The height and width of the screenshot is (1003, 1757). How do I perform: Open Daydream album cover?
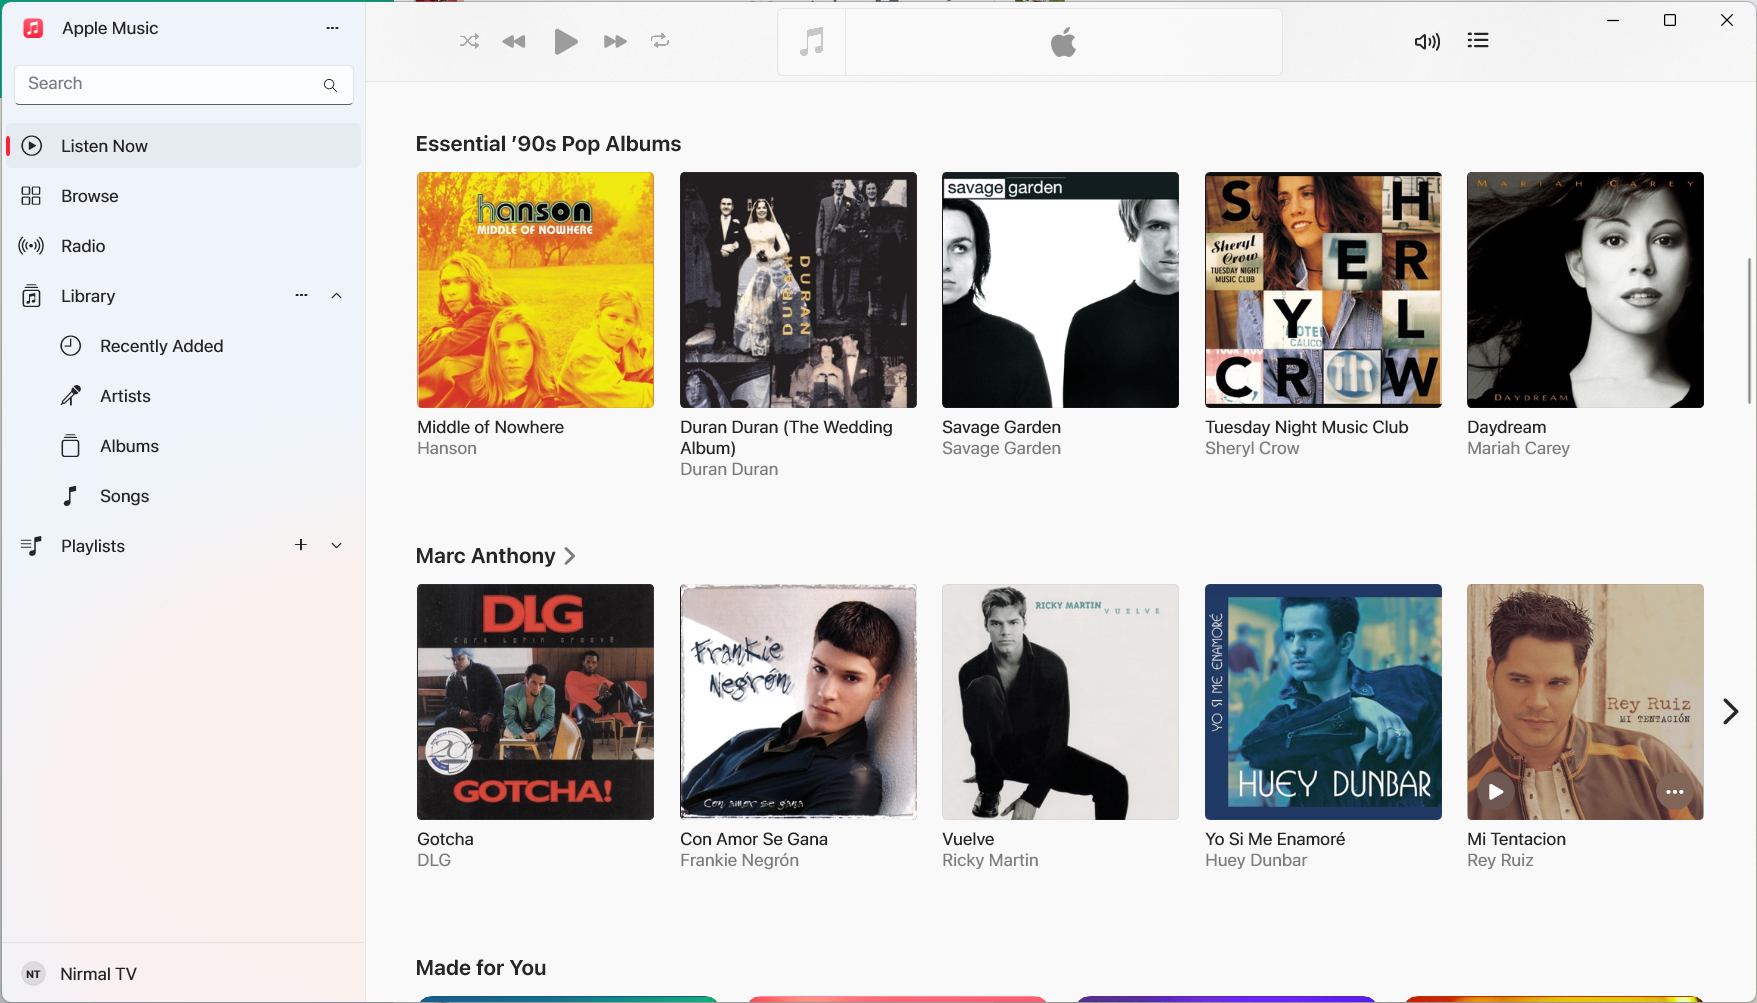pyautogui.click(x=1585, y=290)
